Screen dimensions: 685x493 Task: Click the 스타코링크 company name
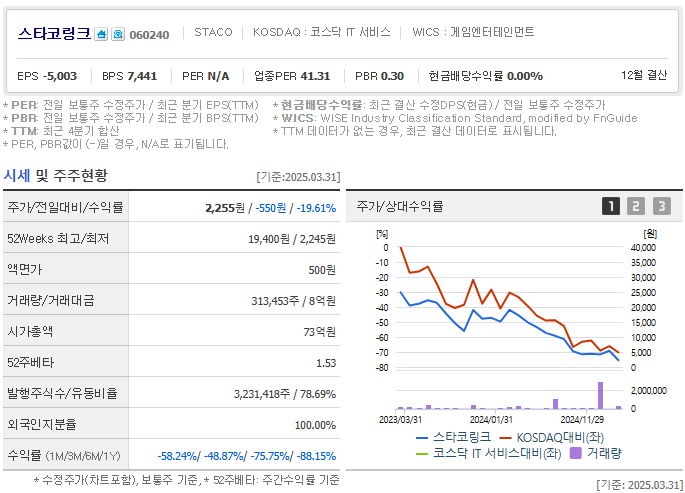coord(54,33)
